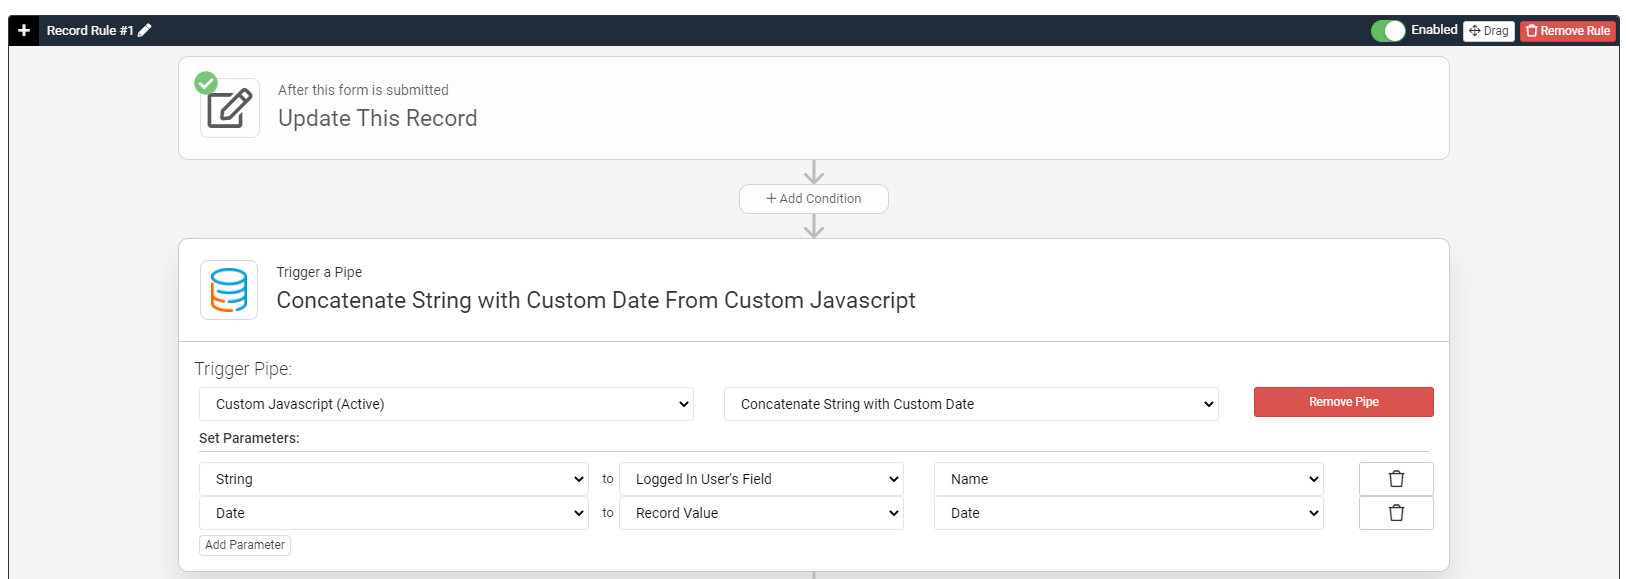Click the Update This Record edit icon
This screenshot has width=1626, height=579.
pos(230,108)
